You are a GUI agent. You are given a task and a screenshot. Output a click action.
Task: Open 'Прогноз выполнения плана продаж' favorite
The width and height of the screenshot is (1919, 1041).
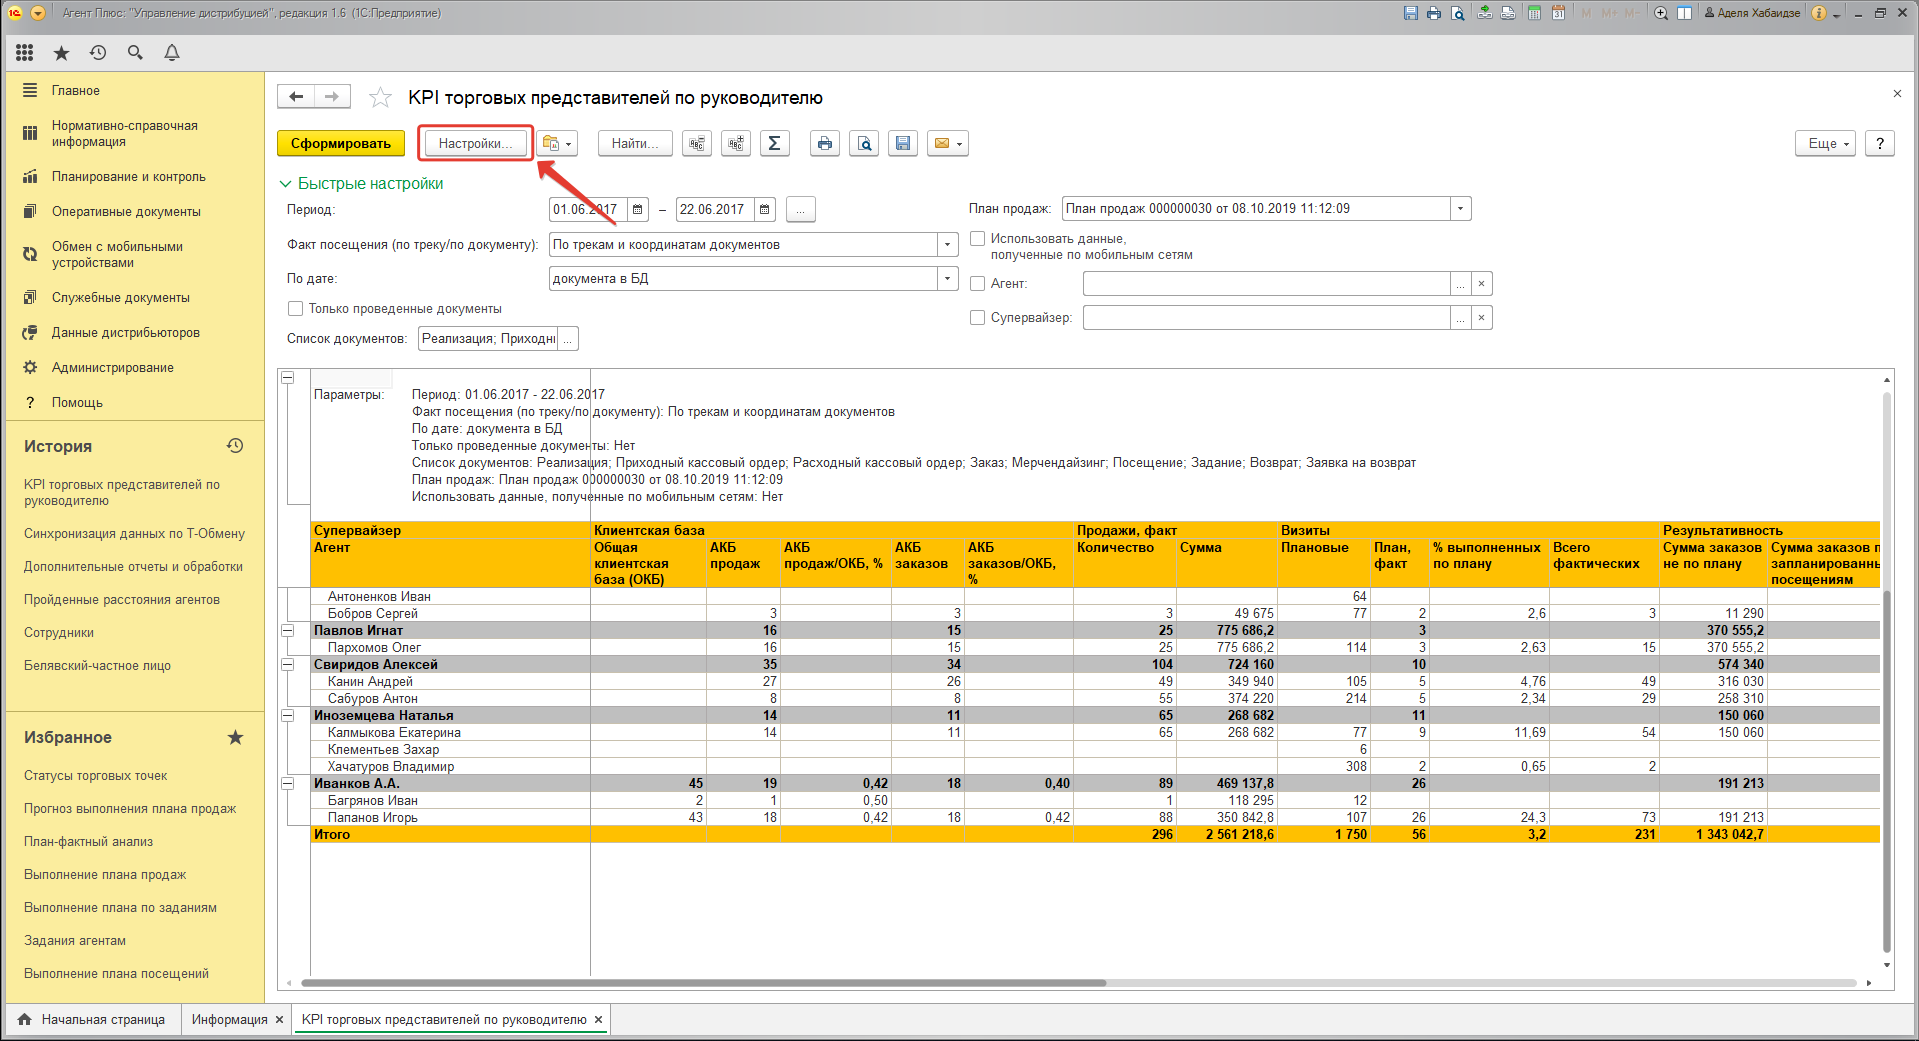(130, 809)
